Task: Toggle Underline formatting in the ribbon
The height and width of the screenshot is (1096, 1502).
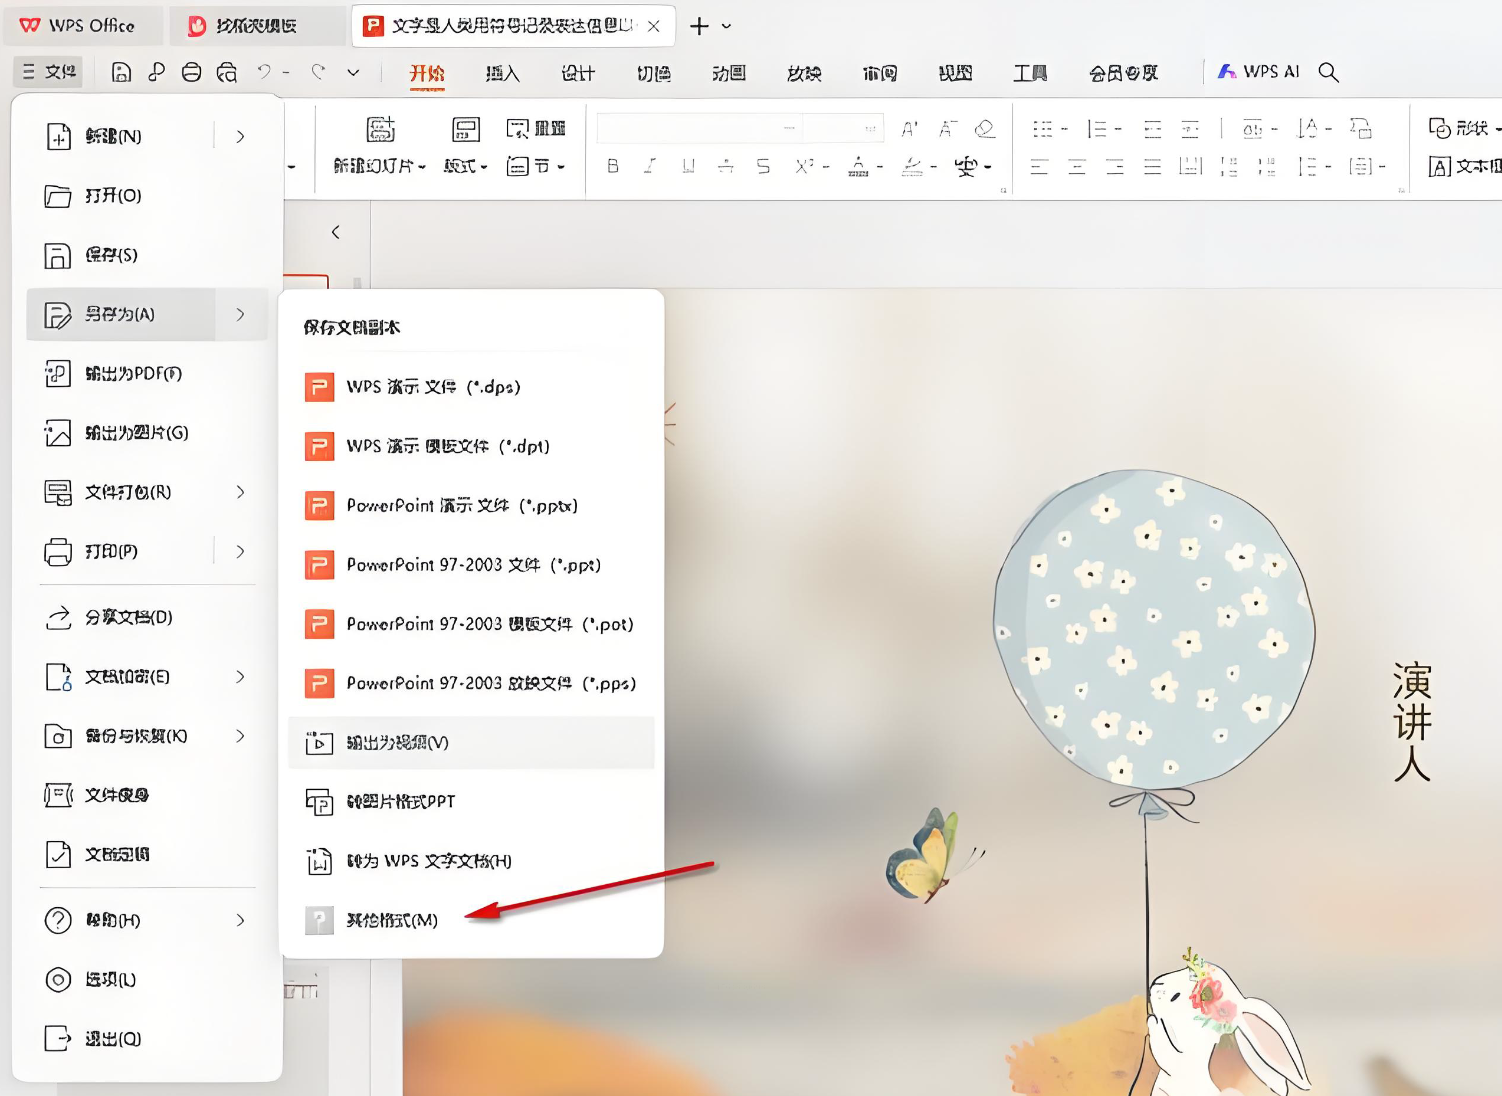Action: tap(688, 166)
